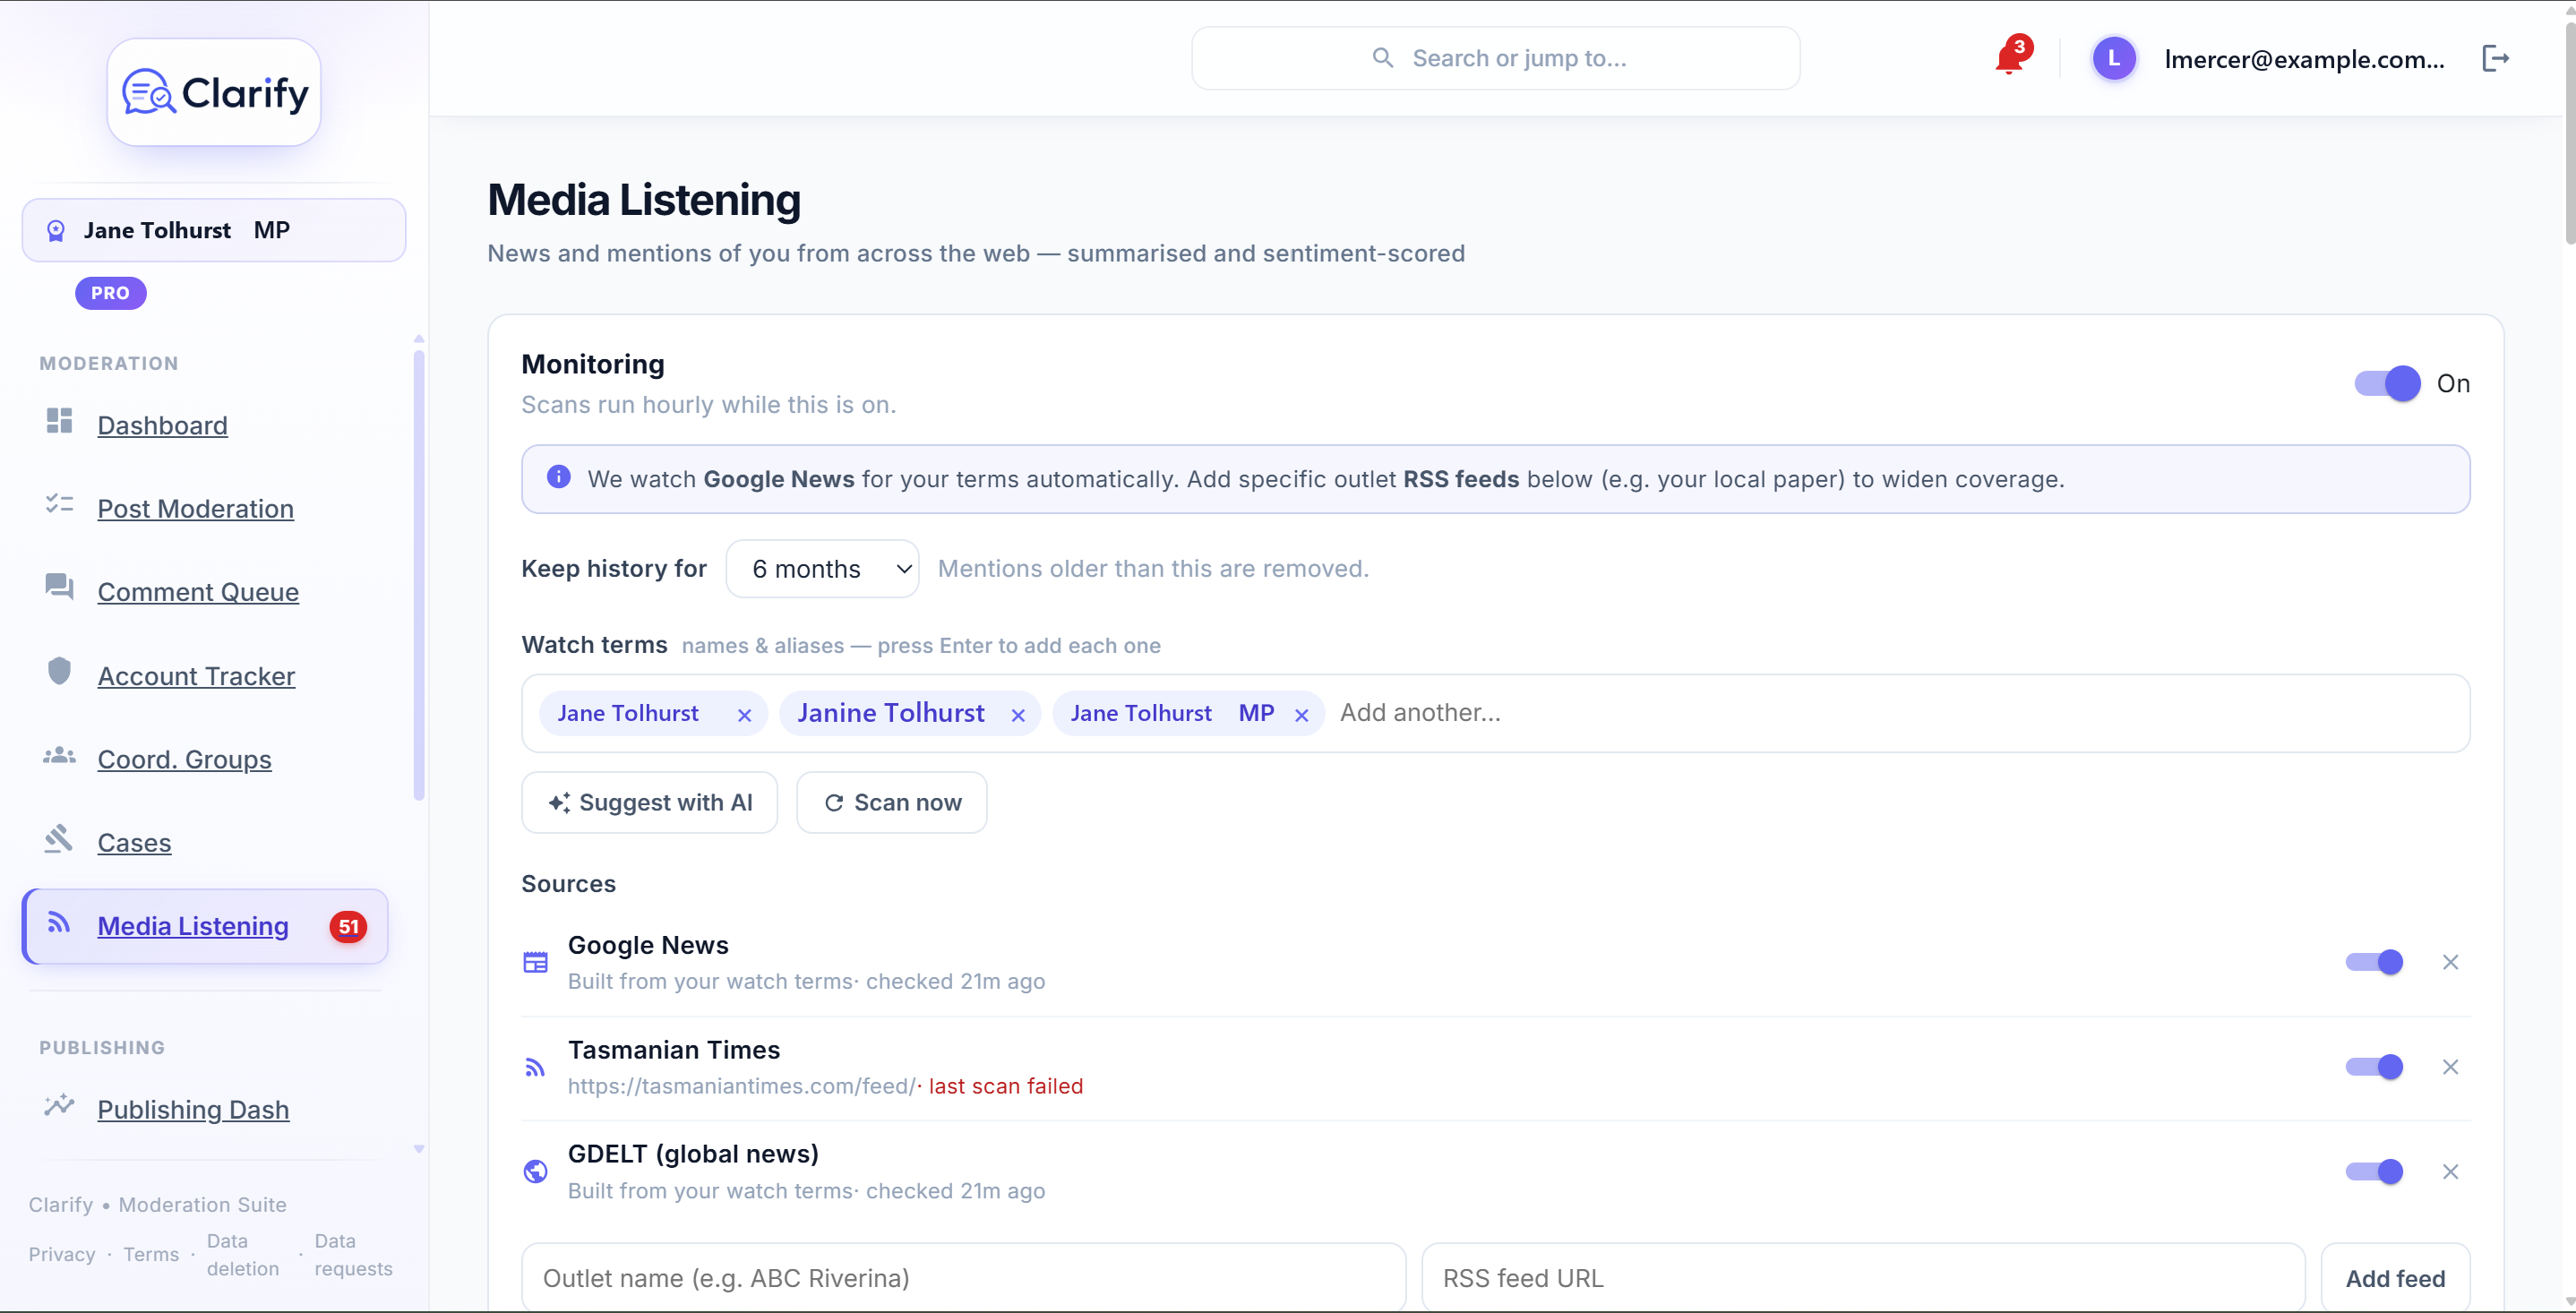Click the Post Moderation checklist icon

(59, 504)
